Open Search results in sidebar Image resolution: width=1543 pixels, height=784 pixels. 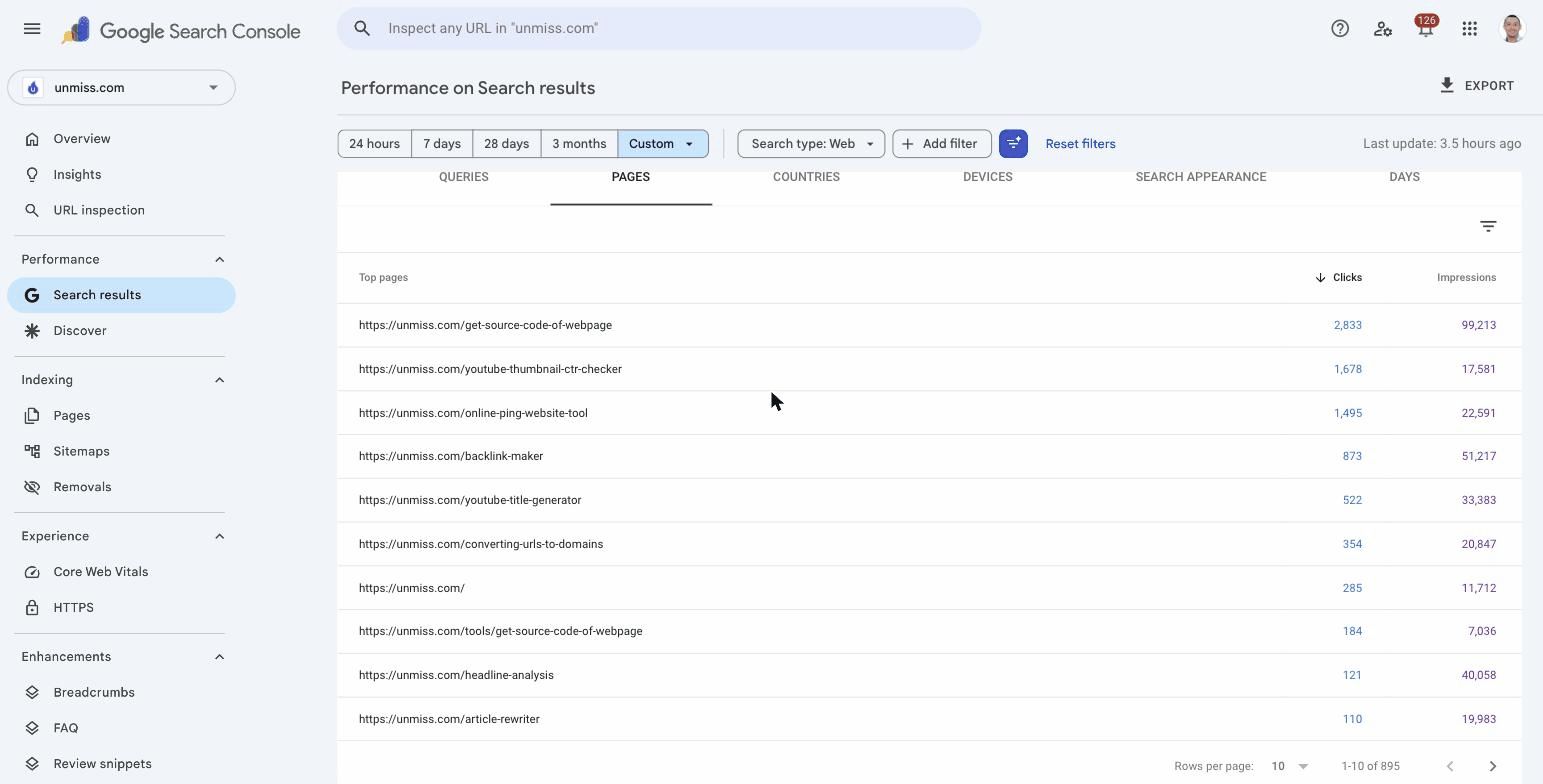122,296
